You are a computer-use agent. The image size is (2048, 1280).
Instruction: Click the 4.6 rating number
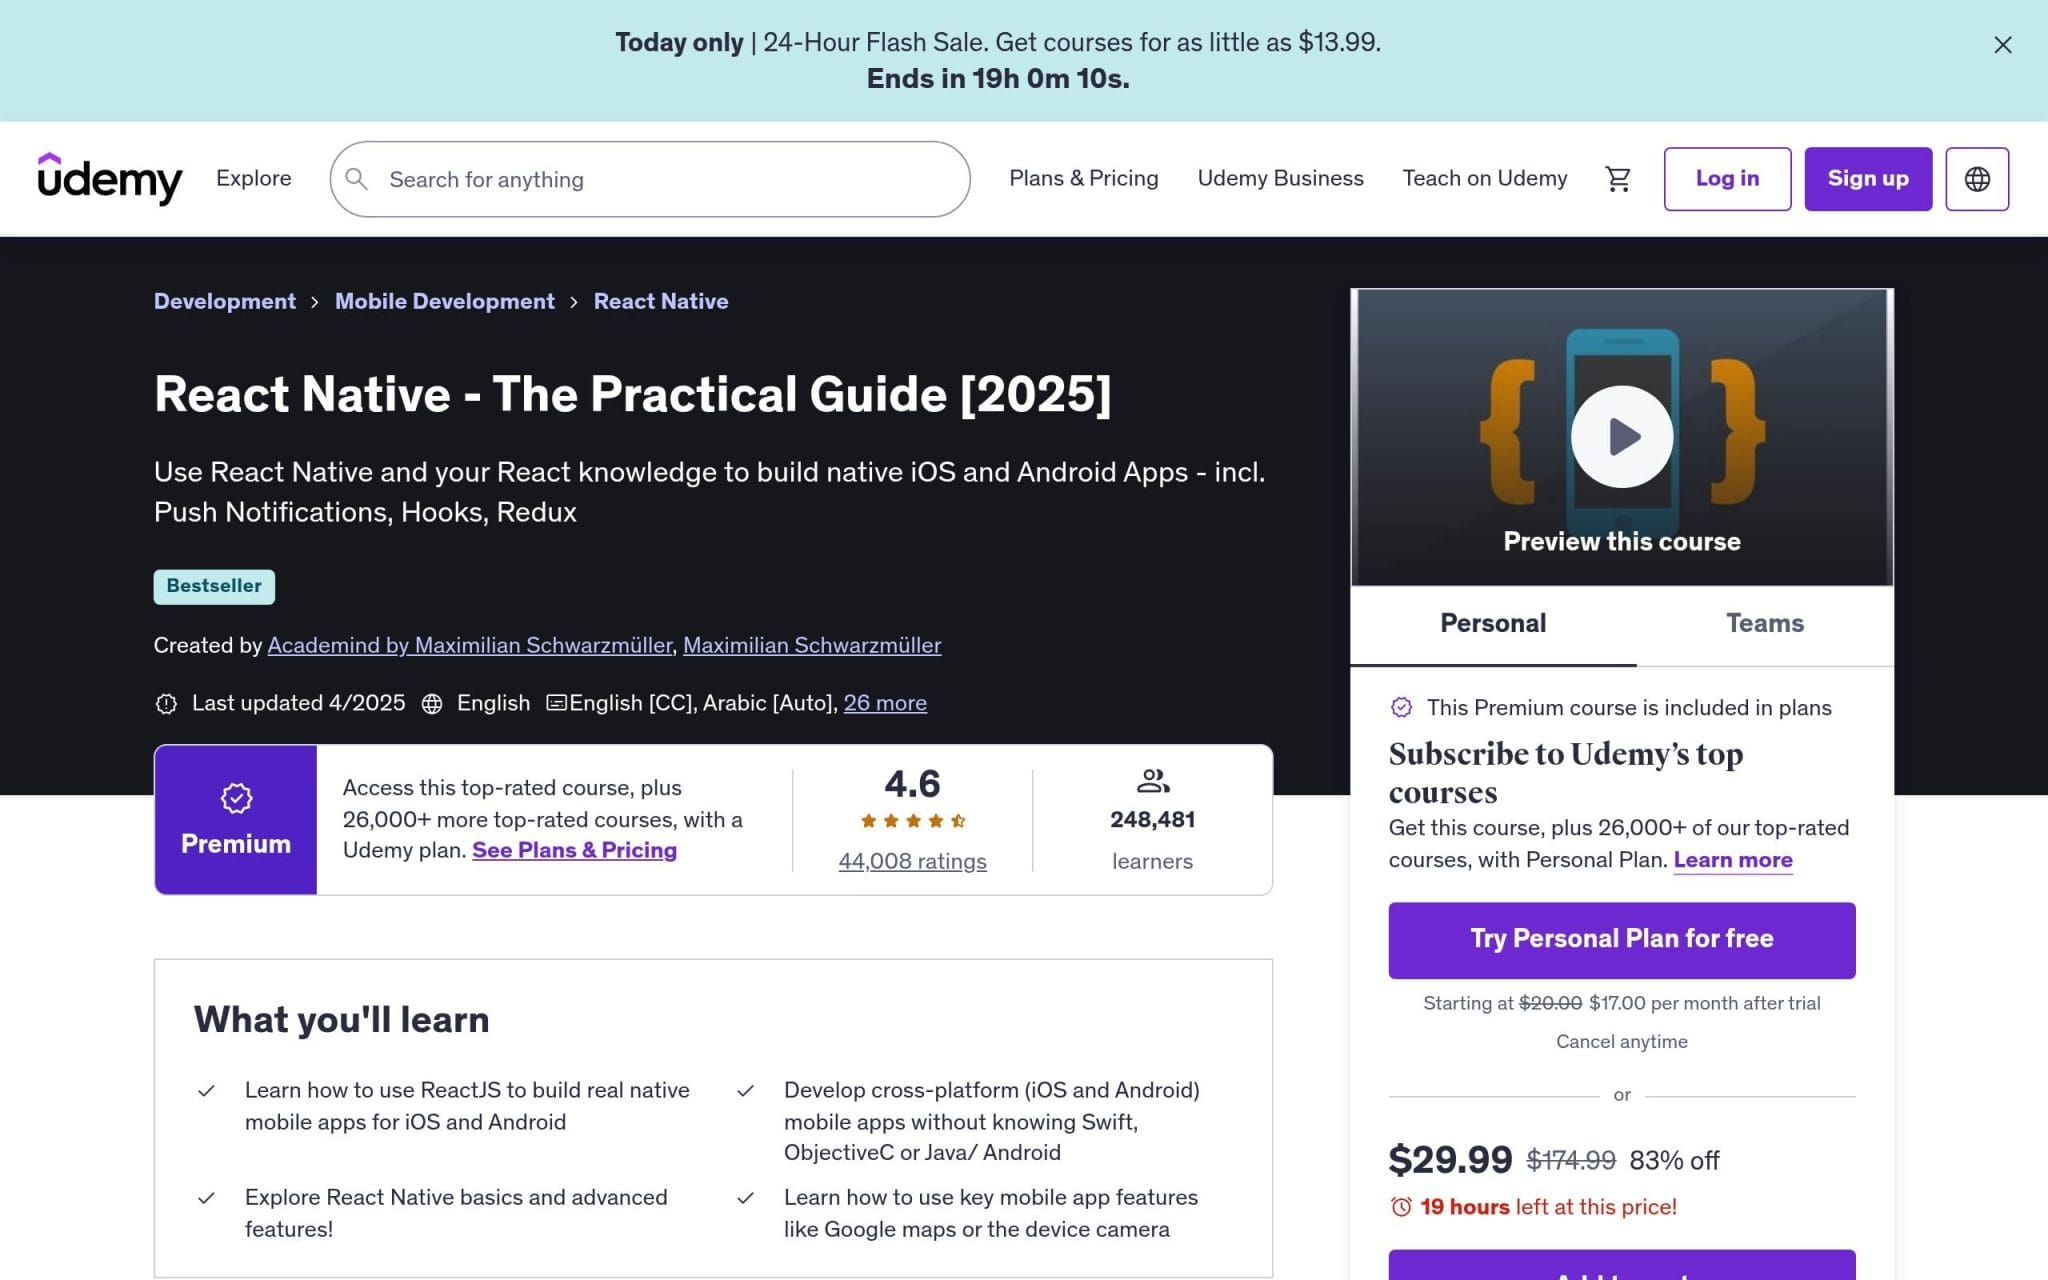[x=912, y=784]
